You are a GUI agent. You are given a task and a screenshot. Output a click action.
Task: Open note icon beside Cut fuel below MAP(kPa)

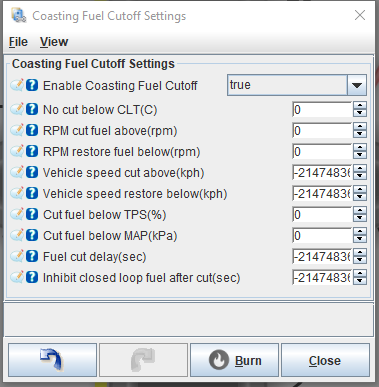17,235
